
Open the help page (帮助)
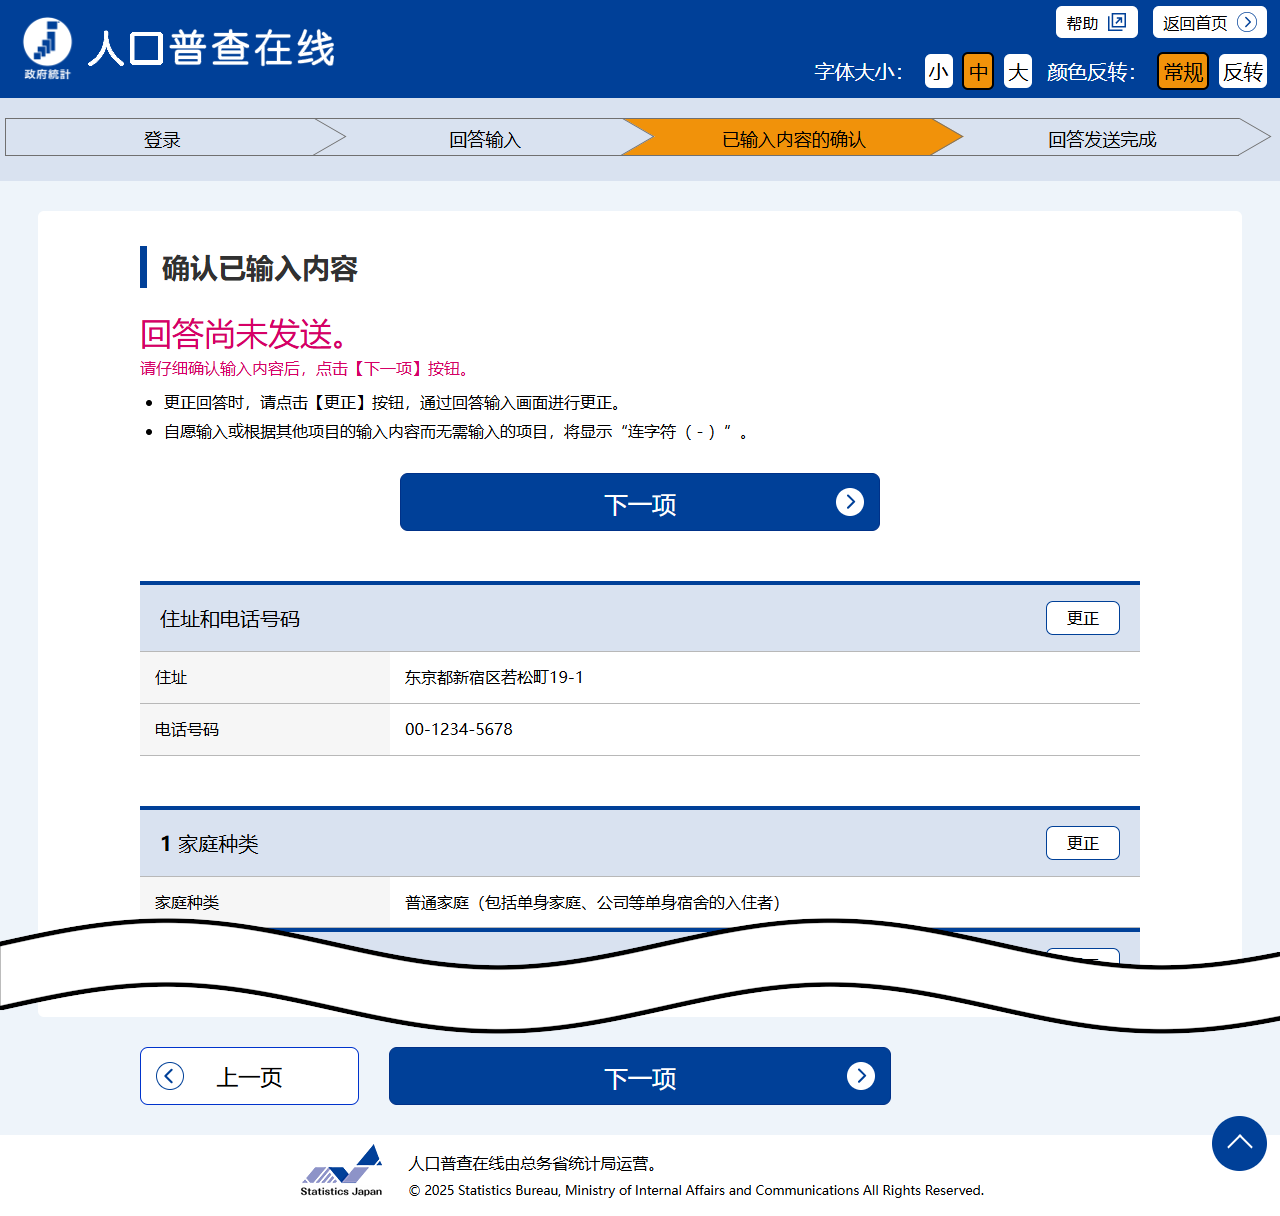(x=1096, y=22)
